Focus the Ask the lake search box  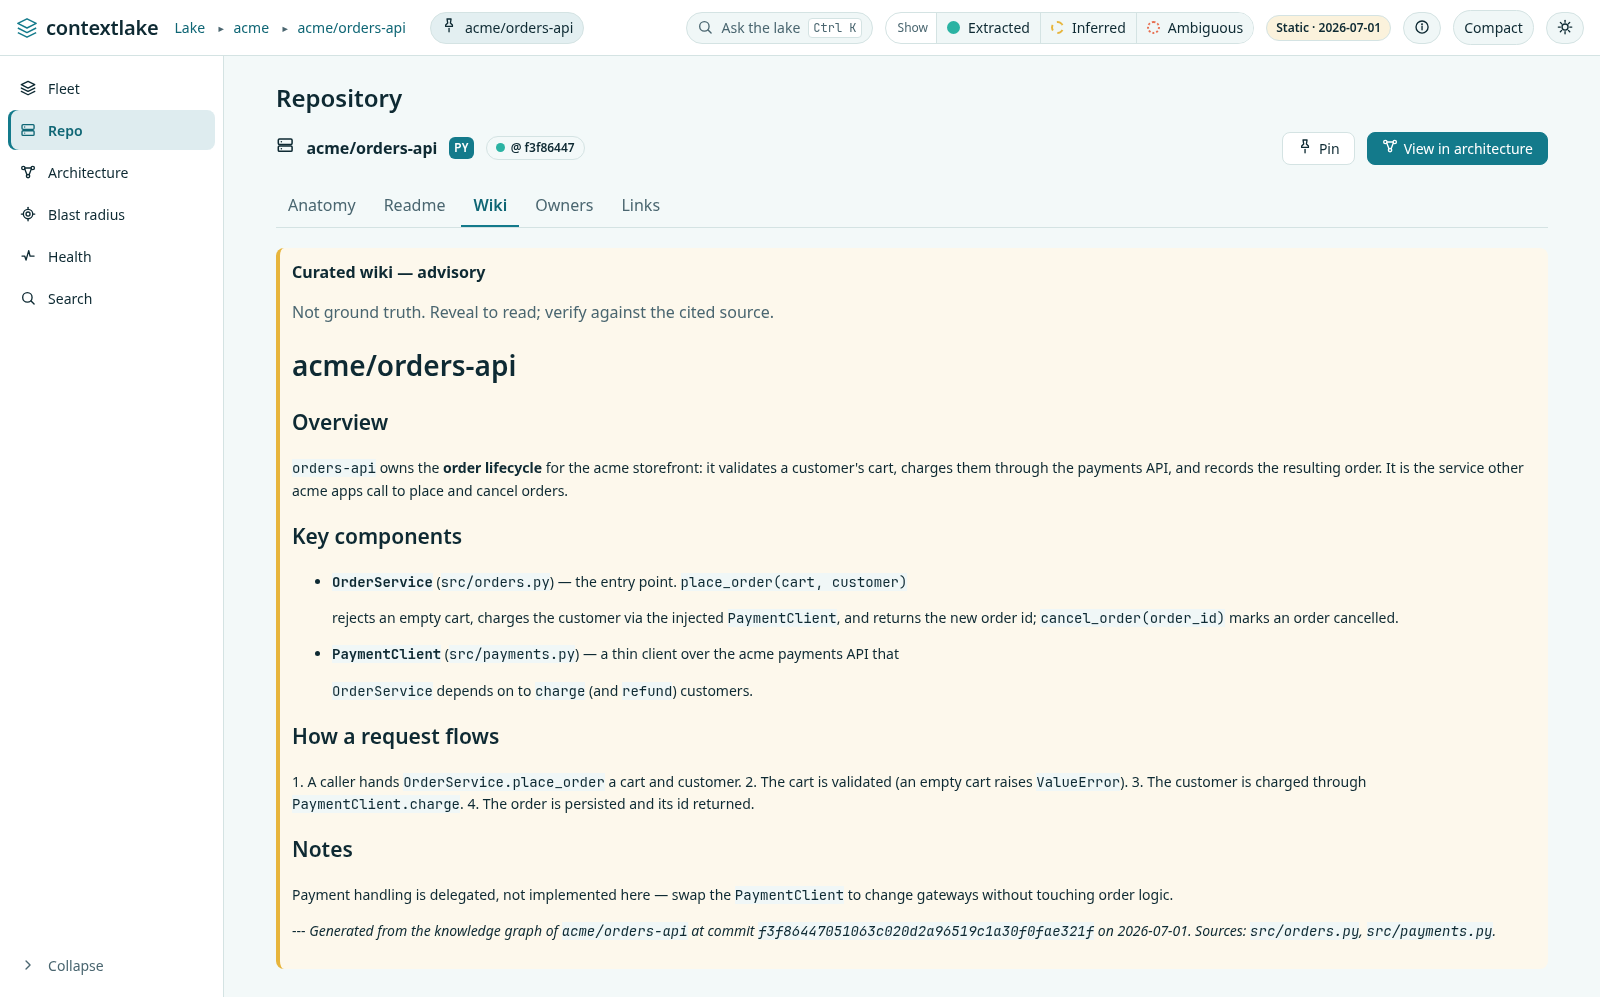click(x=779, y=28)
